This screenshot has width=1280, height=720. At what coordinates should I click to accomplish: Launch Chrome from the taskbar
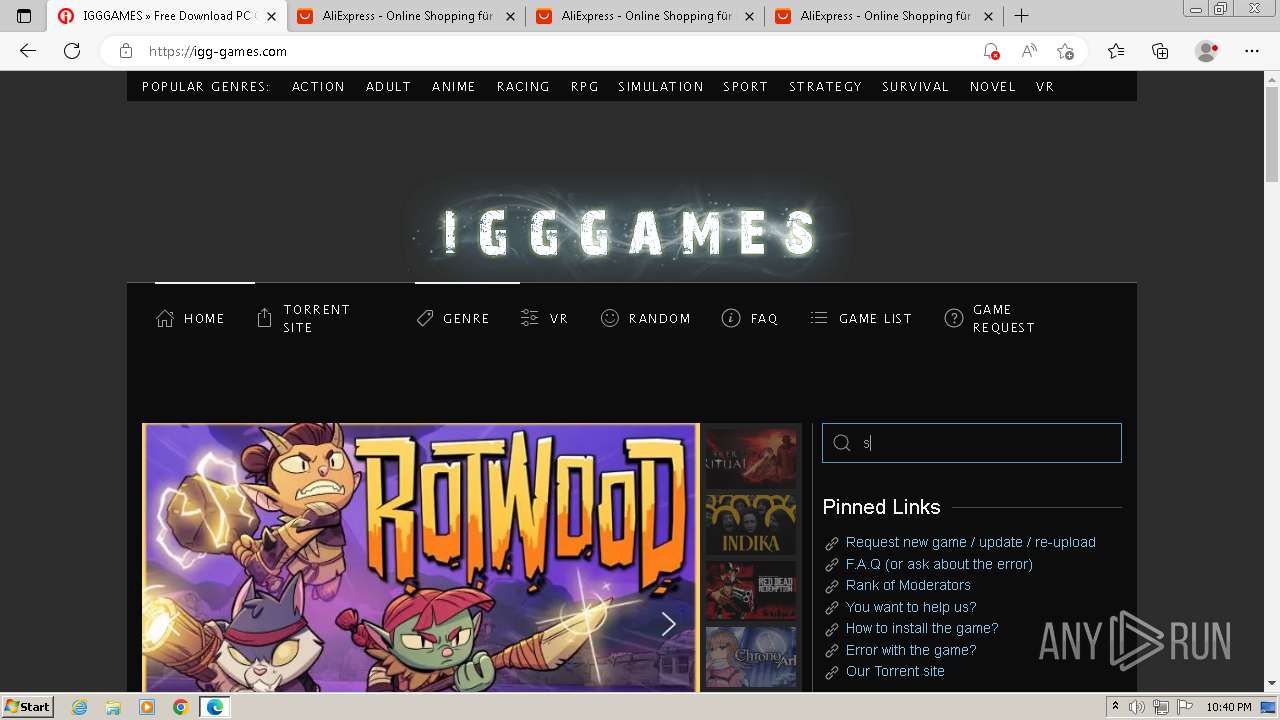[x=180, y=707]
